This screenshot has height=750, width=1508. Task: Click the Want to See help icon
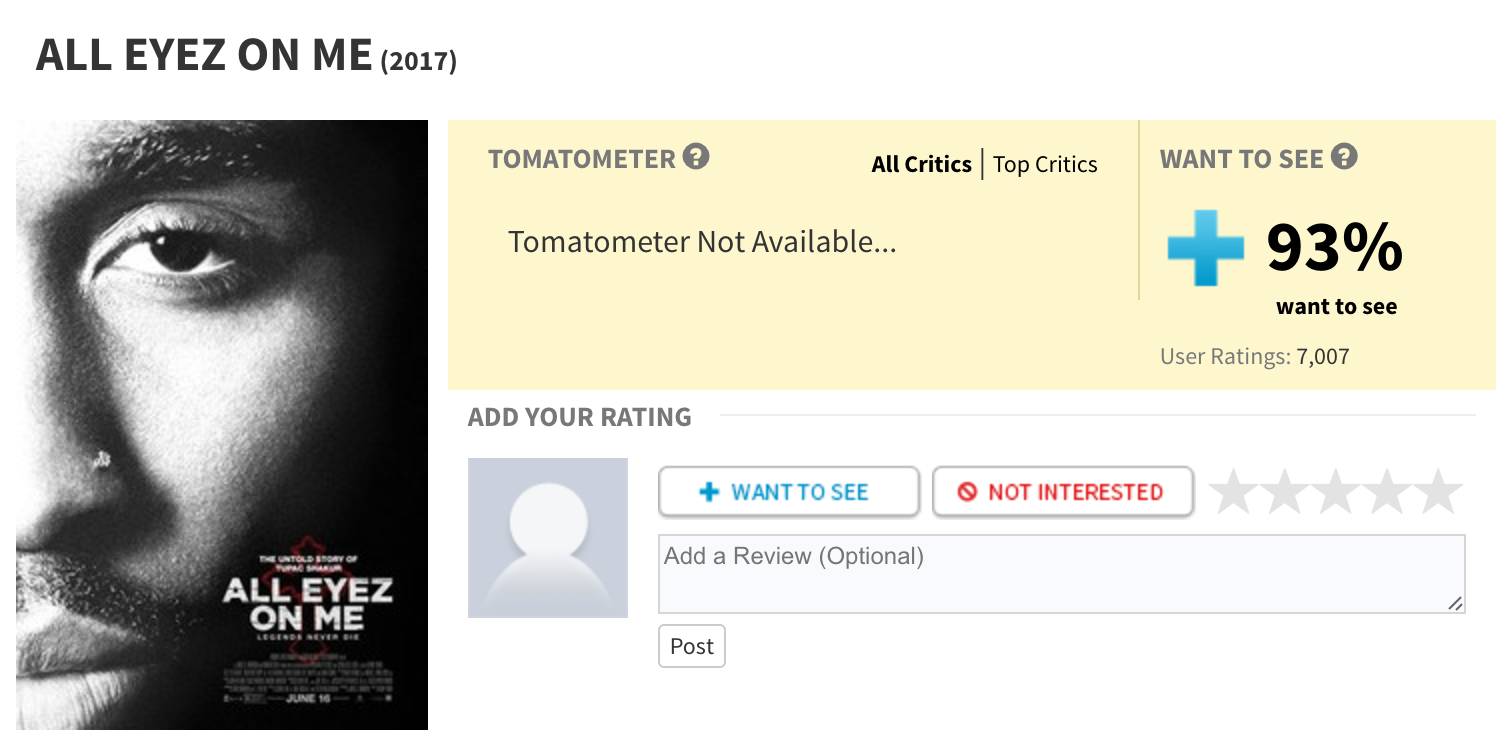pyautogui.click(x=1345, y=157)
